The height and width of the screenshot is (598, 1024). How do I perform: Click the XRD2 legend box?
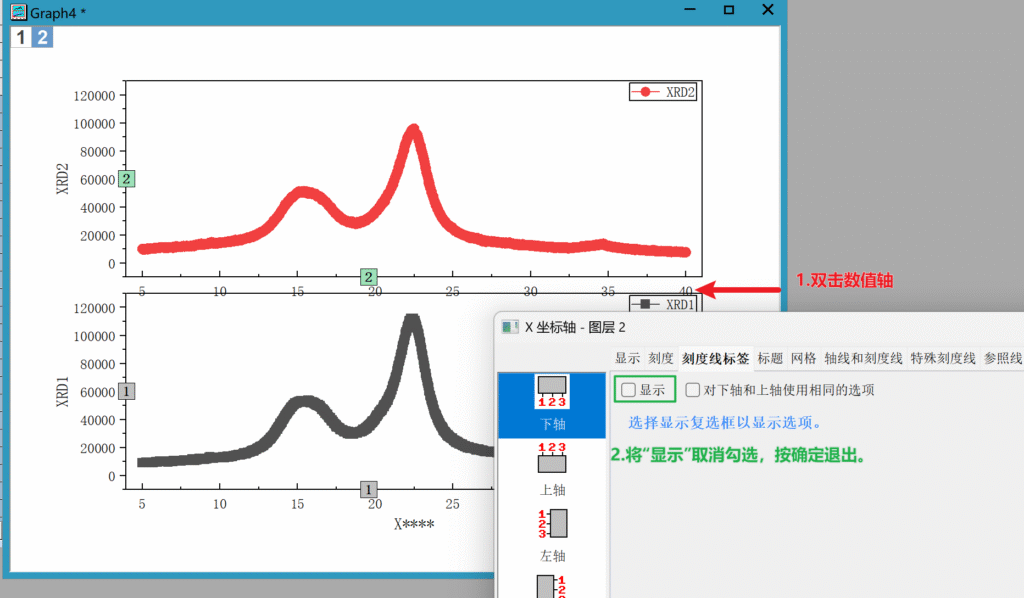pos(663,92)
